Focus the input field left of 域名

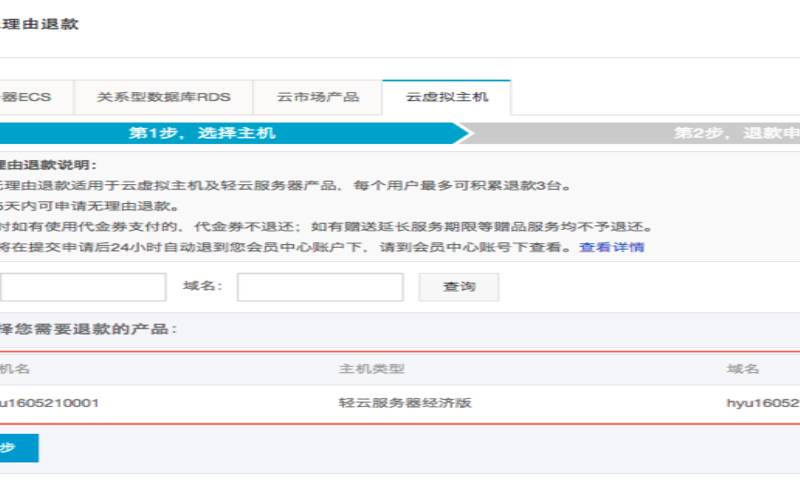(83, 287)
